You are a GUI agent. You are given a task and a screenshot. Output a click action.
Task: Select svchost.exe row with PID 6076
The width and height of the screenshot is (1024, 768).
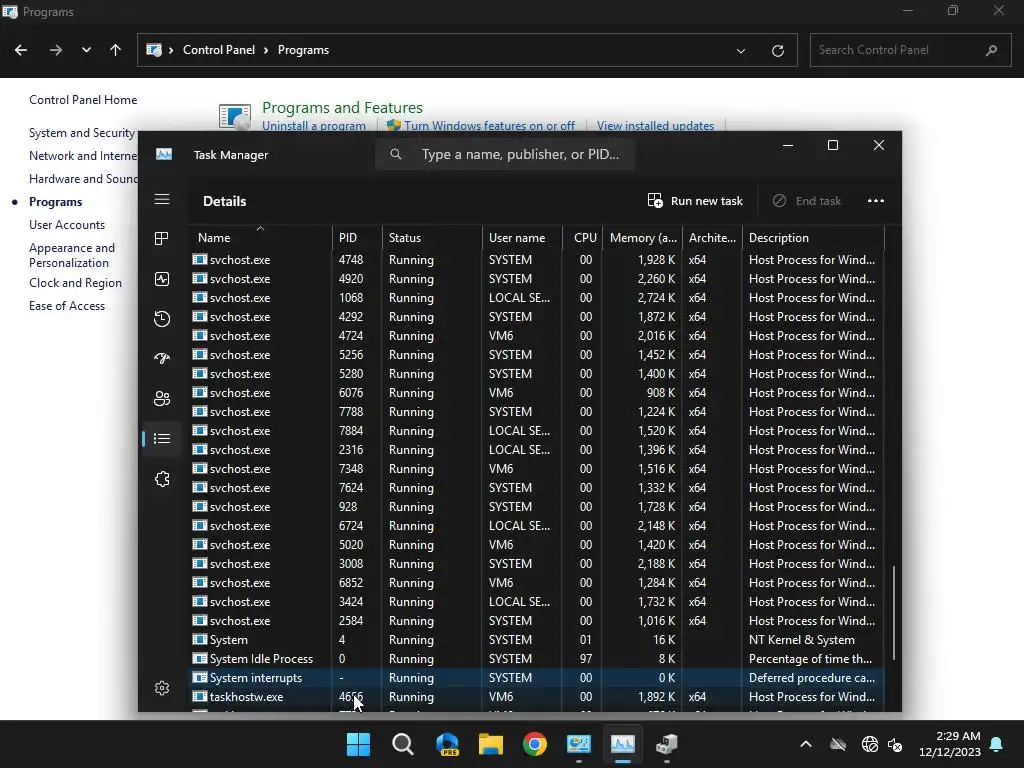click(537, 392)
